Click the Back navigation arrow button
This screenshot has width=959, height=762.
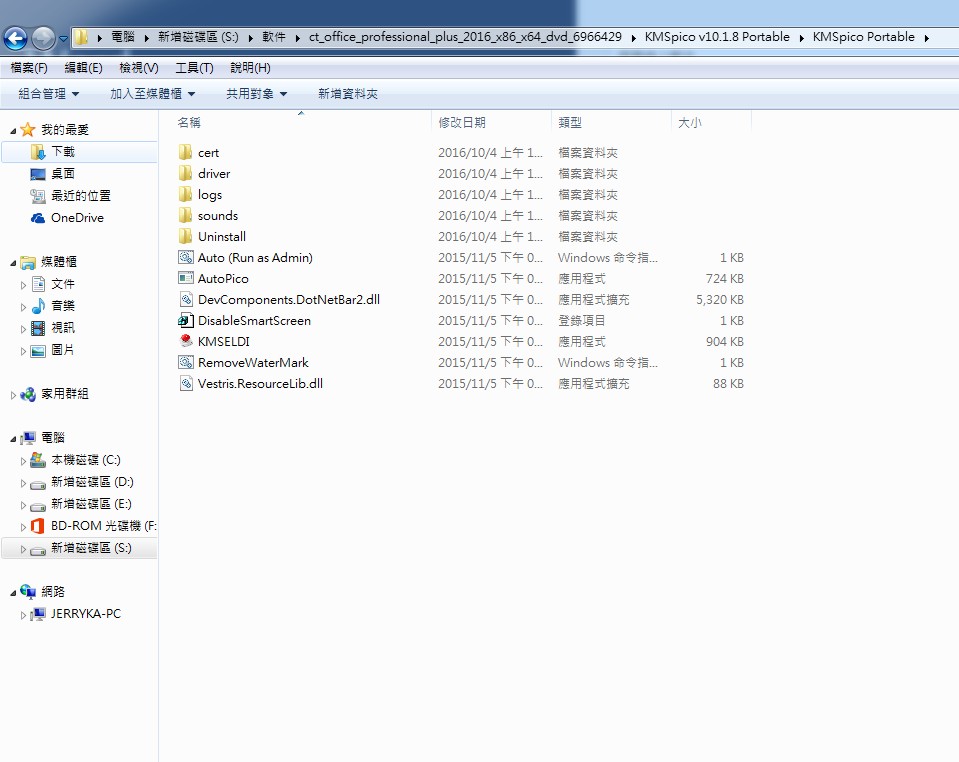(x=15, y=39)
